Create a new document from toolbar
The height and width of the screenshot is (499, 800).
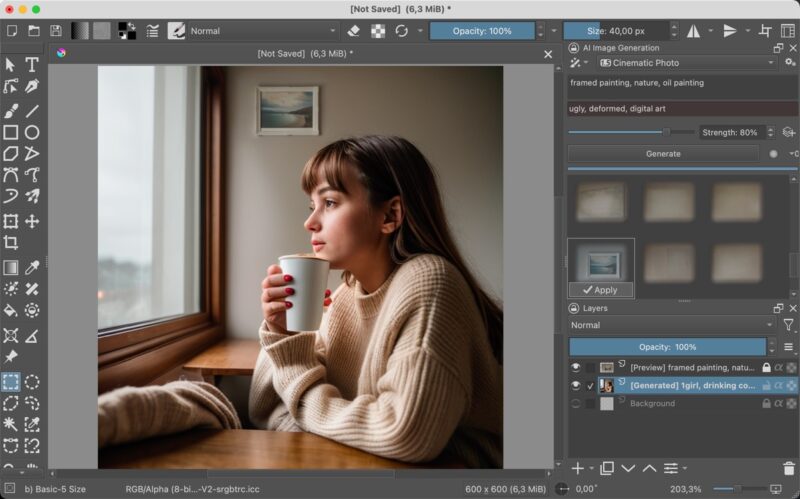11,31
